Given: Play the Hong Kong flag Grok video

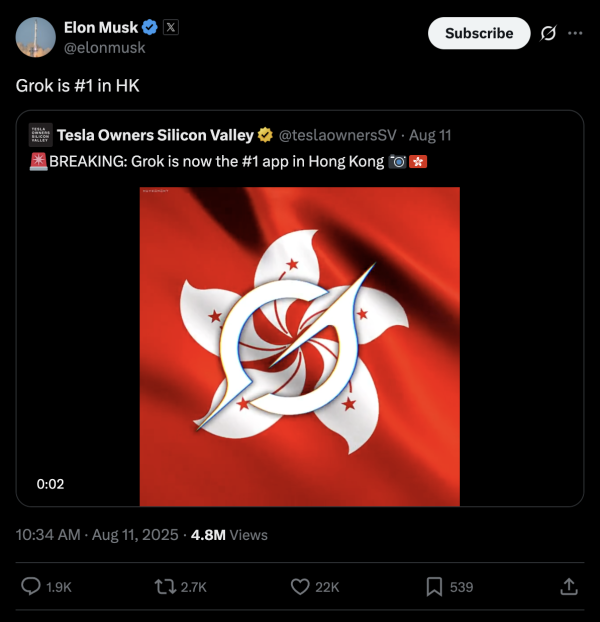Looking at the screenshot, I should pyautogui.click(x=299, y=346).
